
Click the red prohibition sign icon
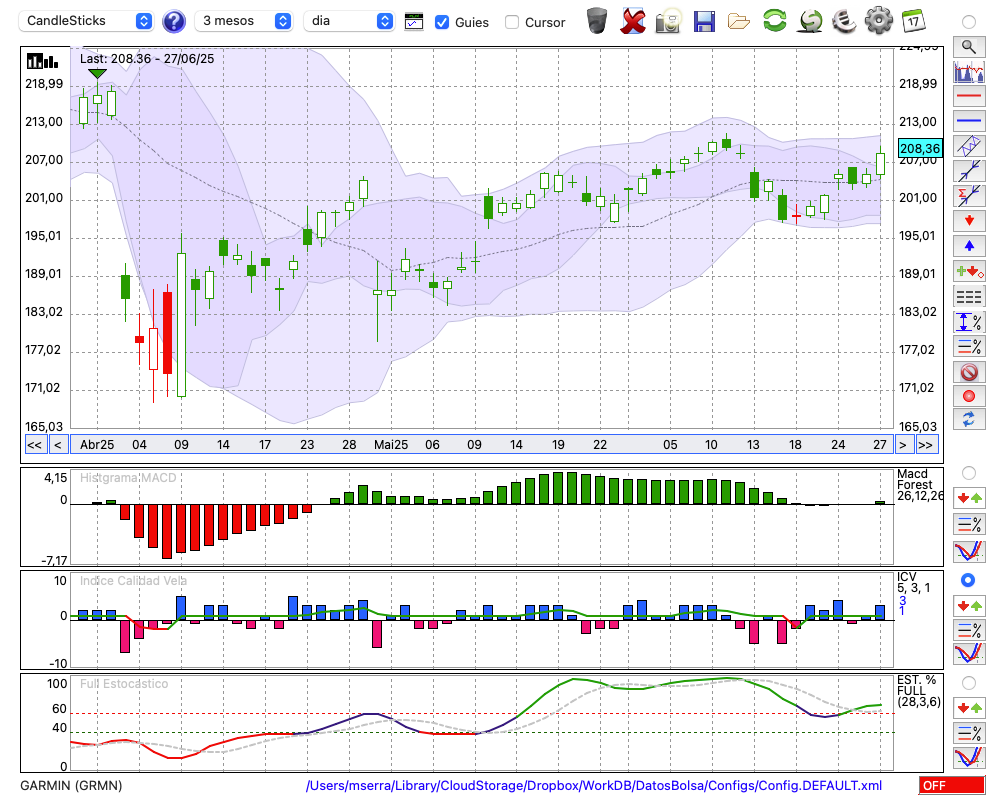click(x=969, y=371)
